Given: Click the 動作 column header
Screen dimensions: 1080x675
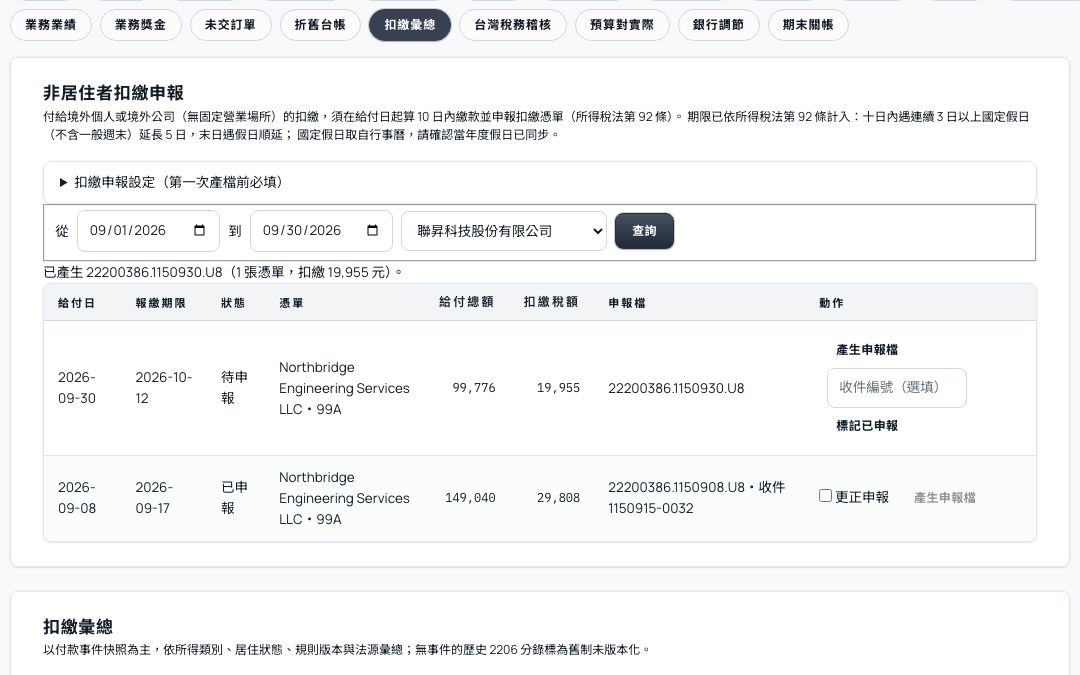Looking at the screenshot, I should coord(831,303).
